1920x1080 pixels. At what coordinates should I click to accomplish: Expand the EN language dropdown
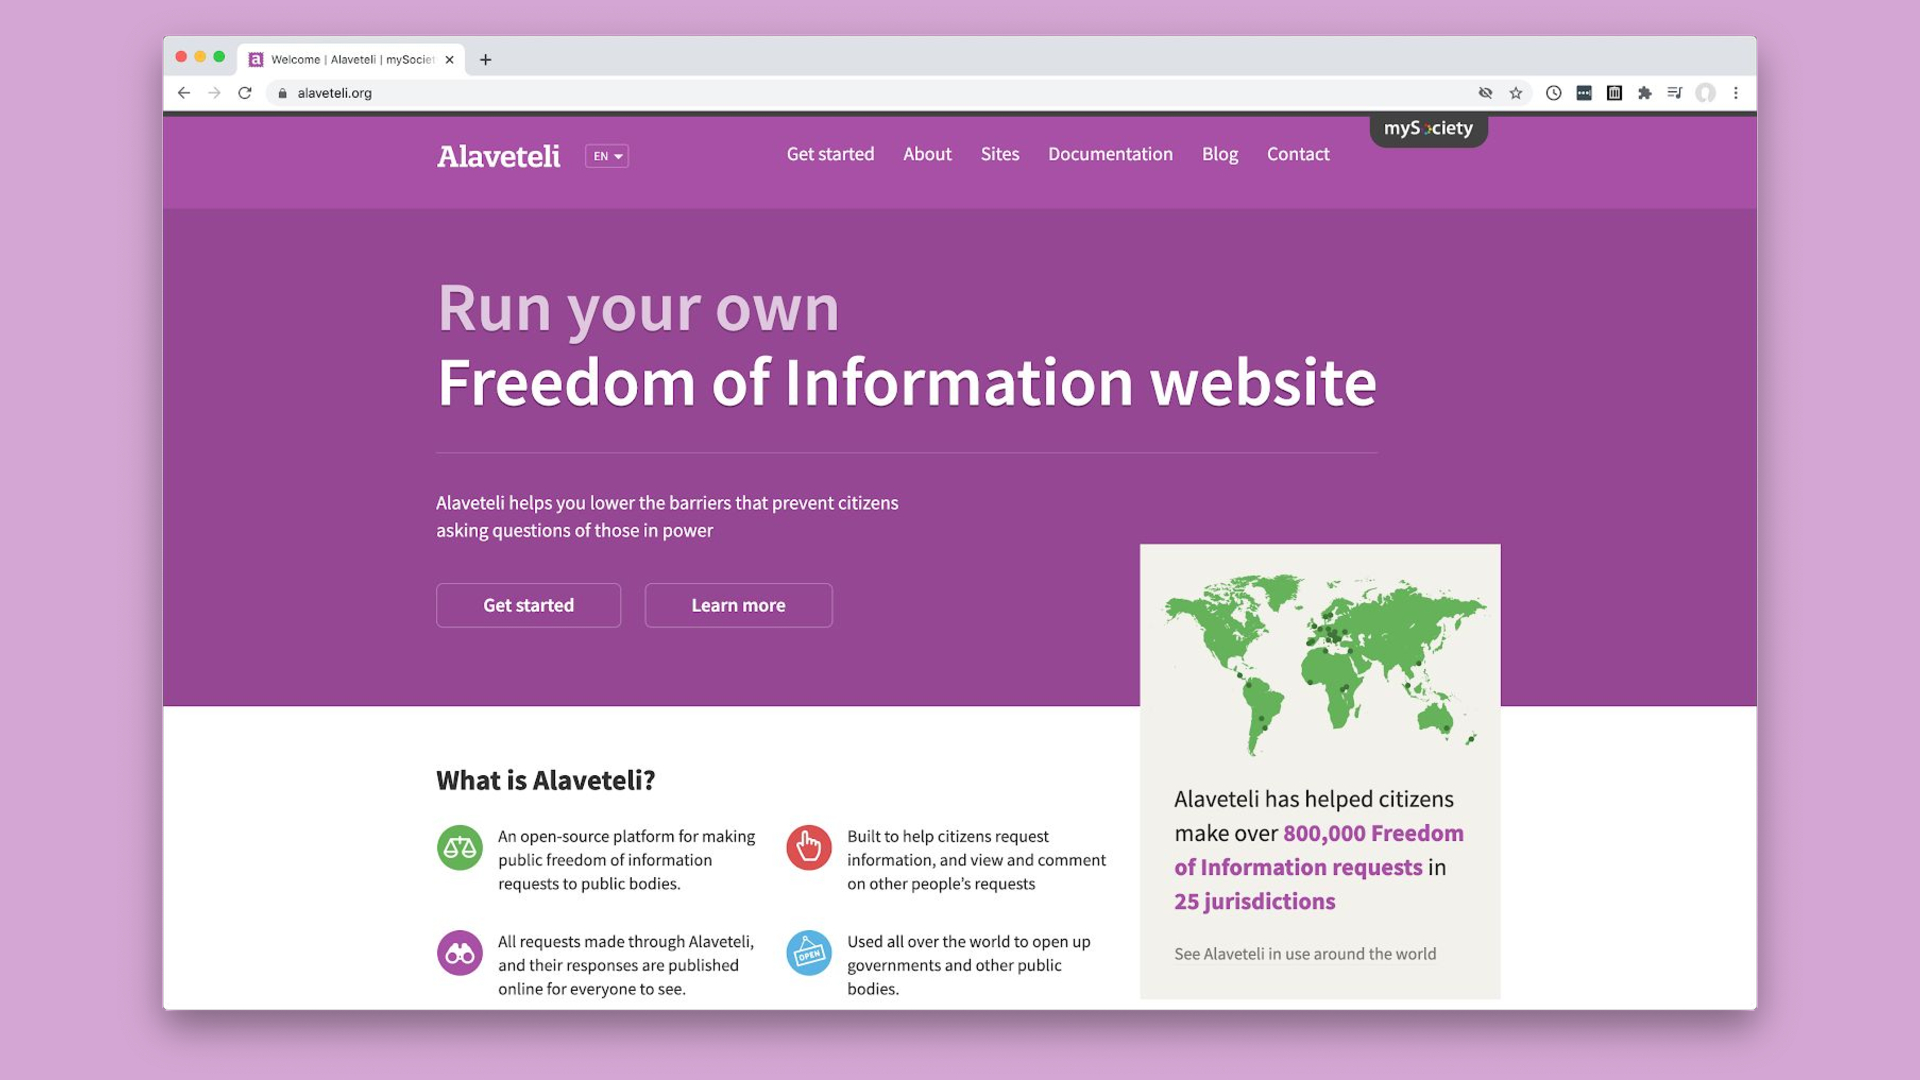point(607,157)
